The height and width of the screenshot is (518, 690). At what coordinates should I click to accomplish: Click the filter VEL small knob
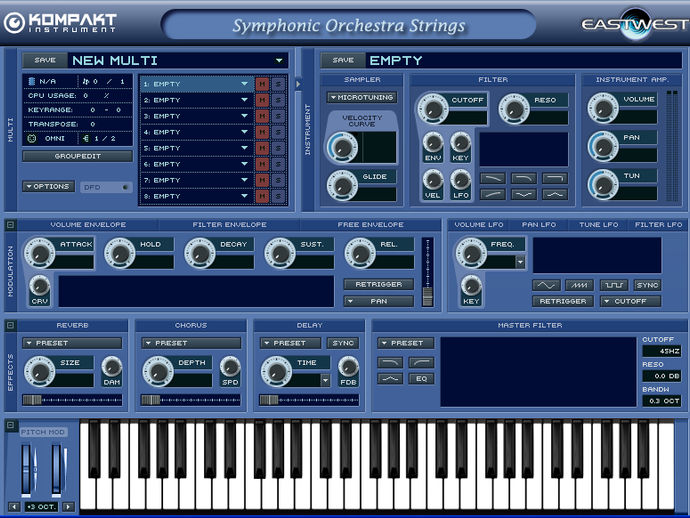pos(433,180)
